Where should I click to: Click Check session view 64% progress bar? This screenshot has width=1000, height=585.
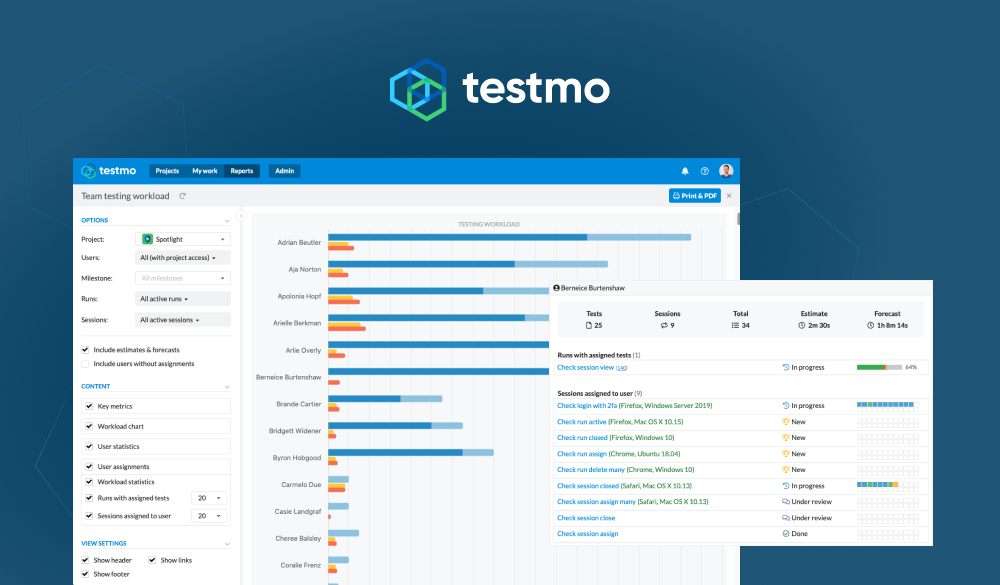coord(879,367)
